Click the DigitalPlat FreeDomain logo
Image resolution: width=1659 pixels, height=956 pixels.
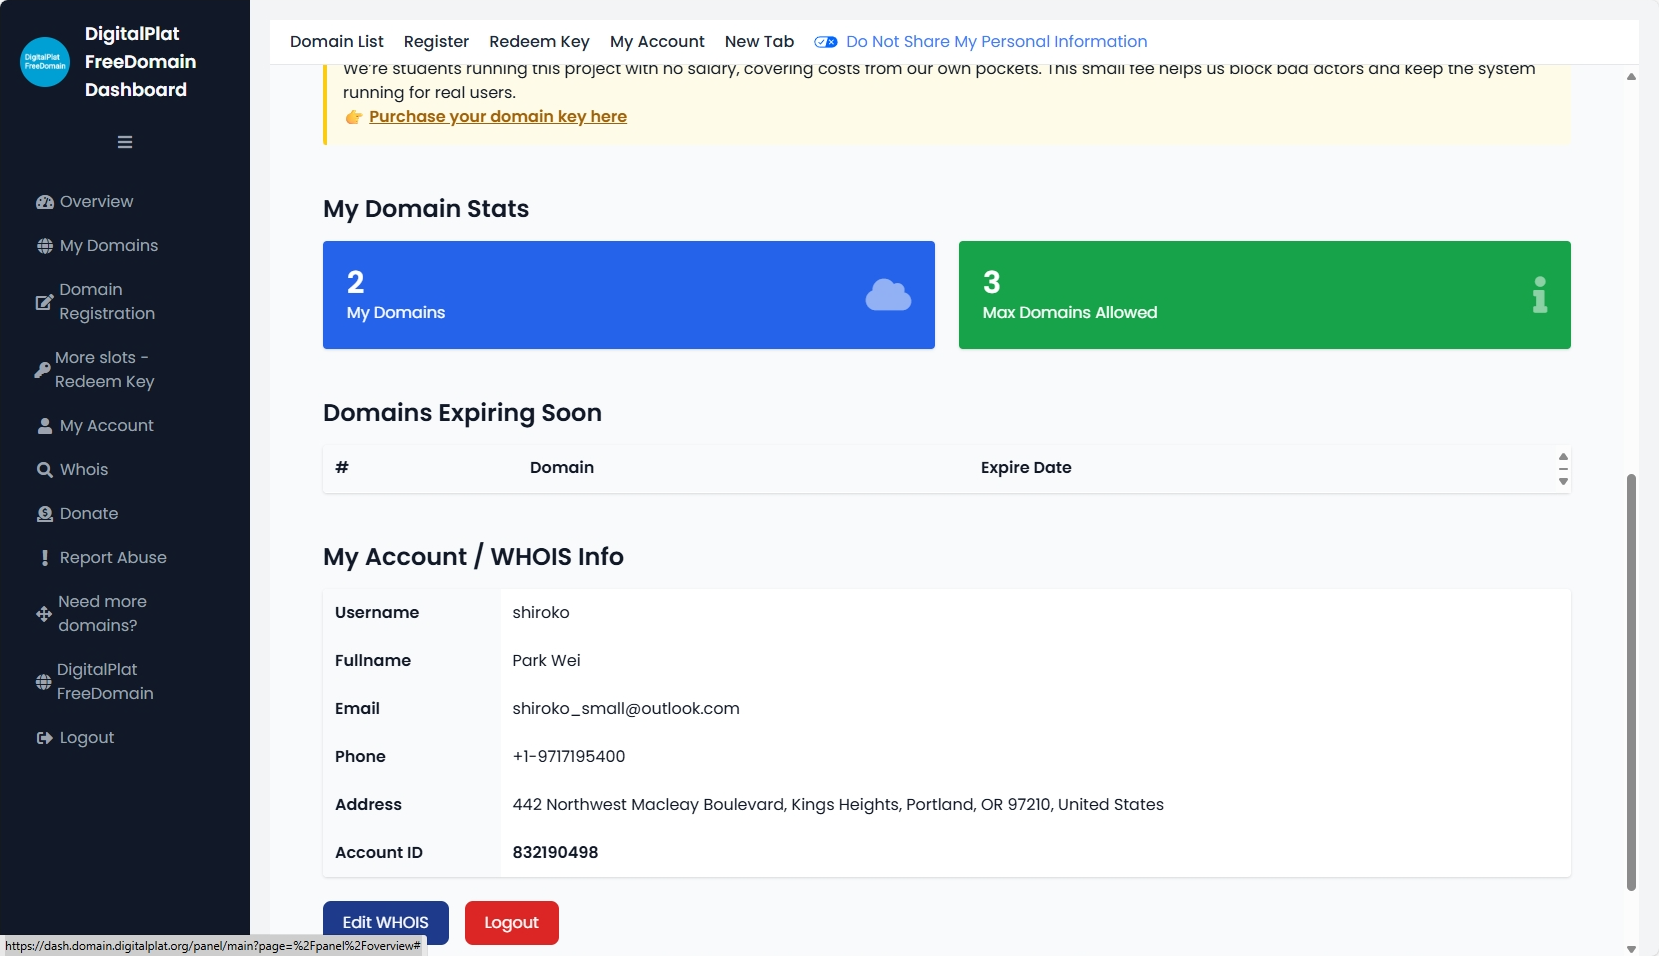(x=45, y=62)
